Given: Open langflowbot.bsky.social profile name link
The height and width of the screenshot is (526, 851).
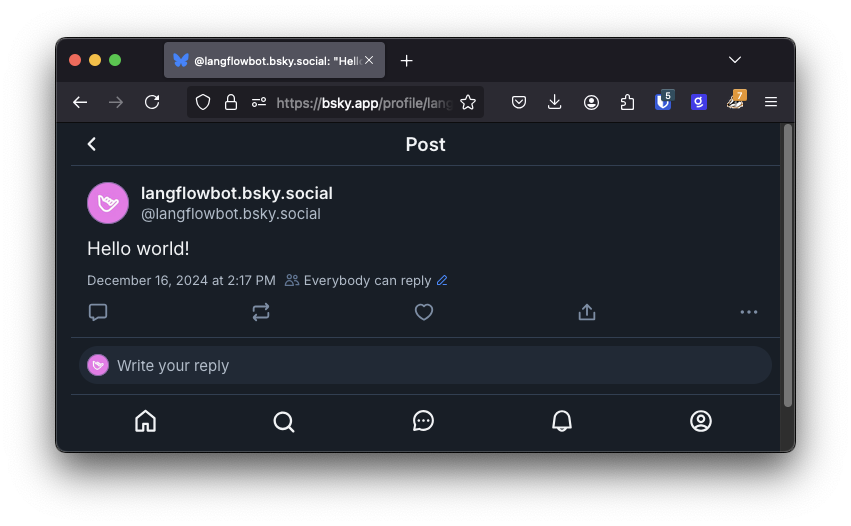Looking at the screenshot, I should 237,193.
